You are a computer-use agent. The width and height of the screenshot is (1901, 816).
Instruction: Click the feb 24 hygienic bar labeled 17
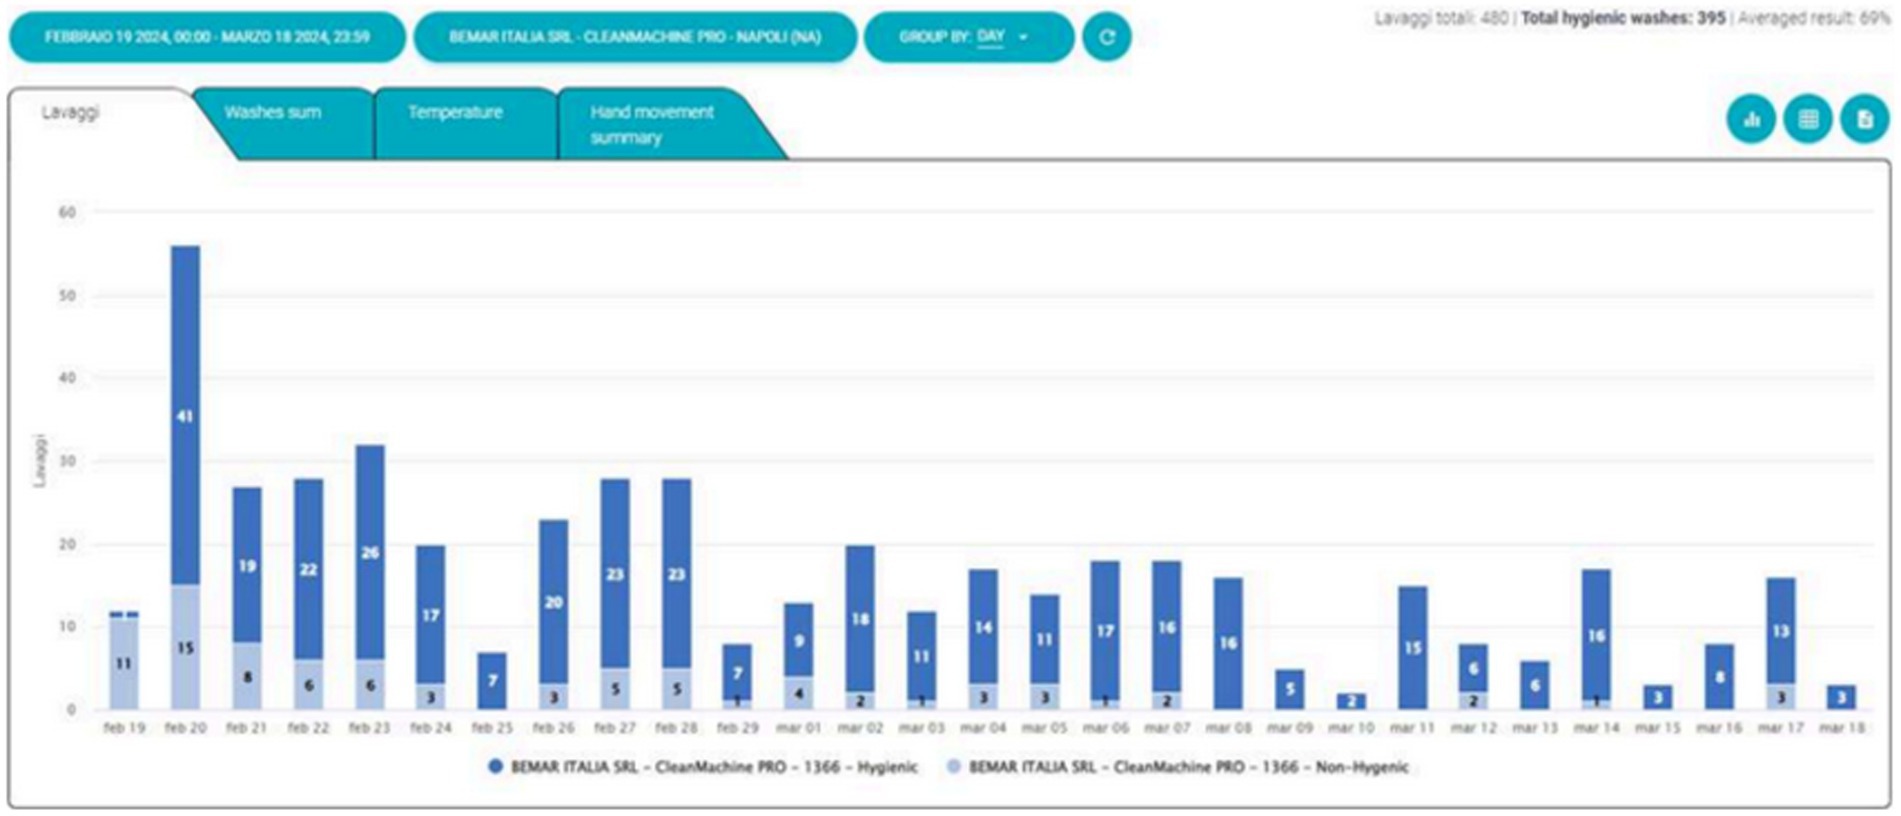431,615
